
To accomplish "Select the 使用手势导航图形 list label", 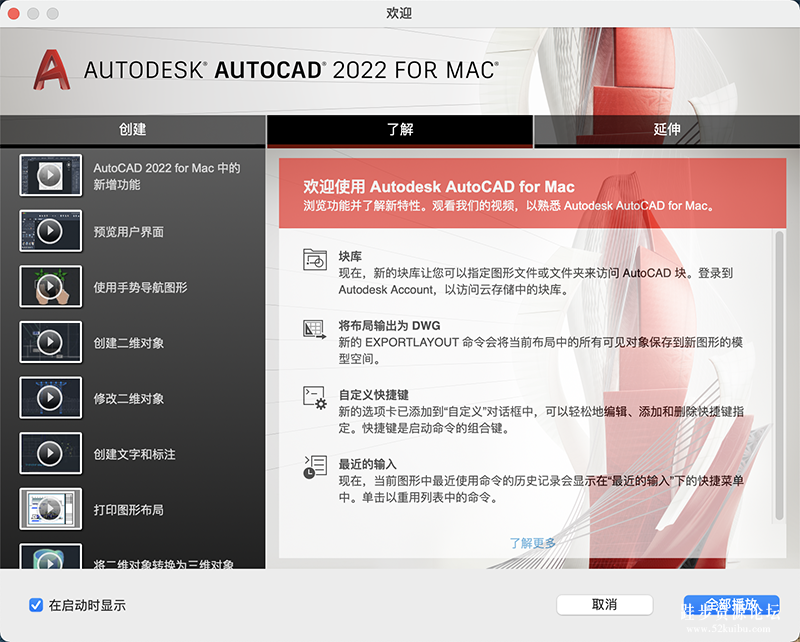I will pyautogui.click(x=140, y=287).
